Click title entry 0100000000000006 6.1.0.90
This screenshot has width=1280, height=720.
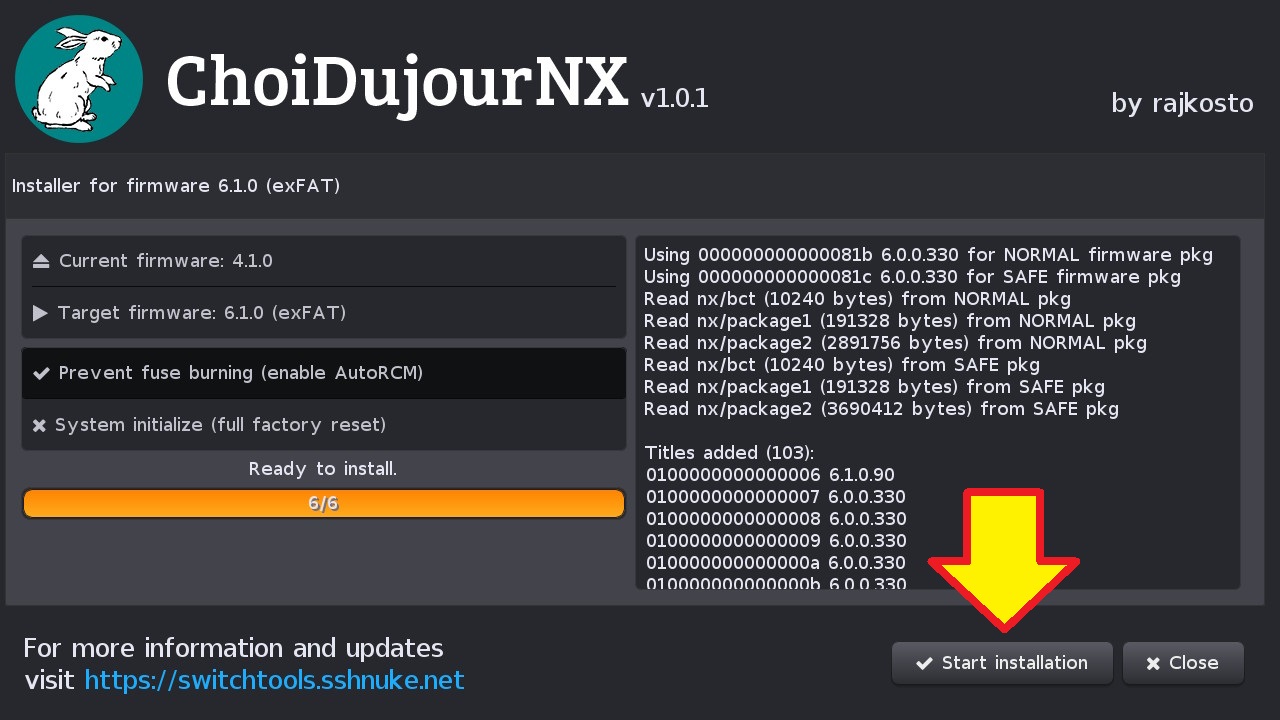pyautogui.click(x=770, y=475)
